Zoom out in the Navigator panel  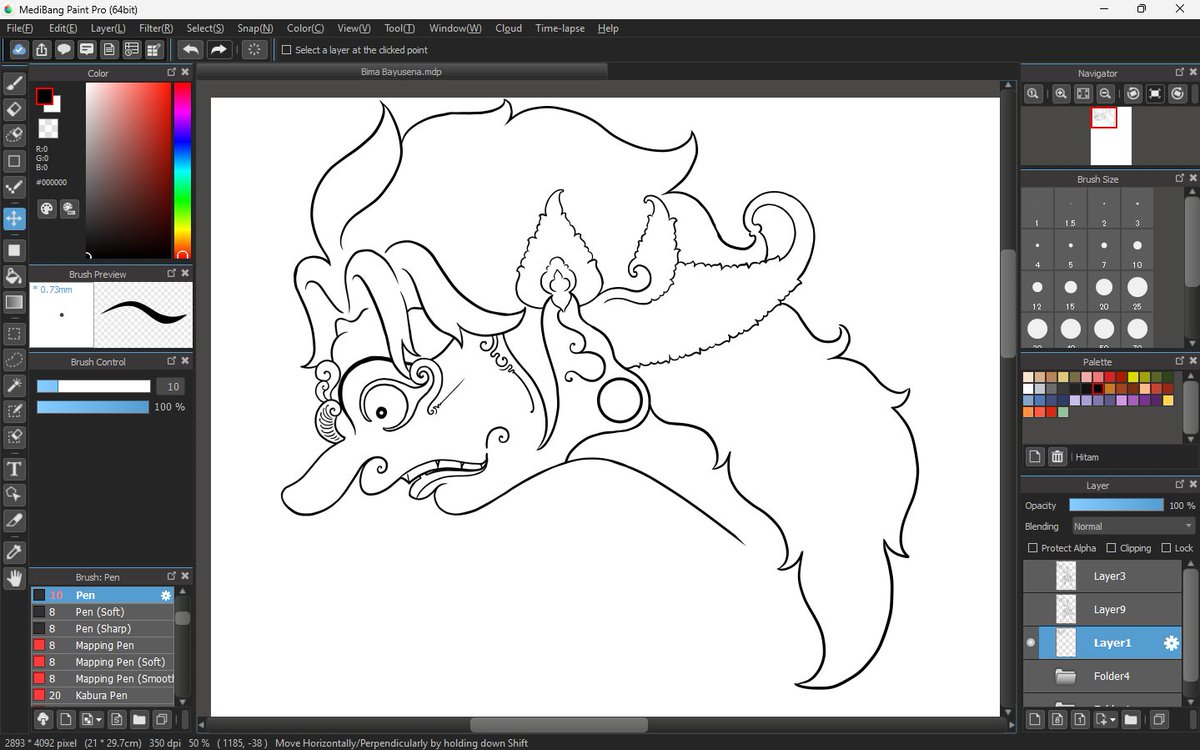pos(1105,93)
